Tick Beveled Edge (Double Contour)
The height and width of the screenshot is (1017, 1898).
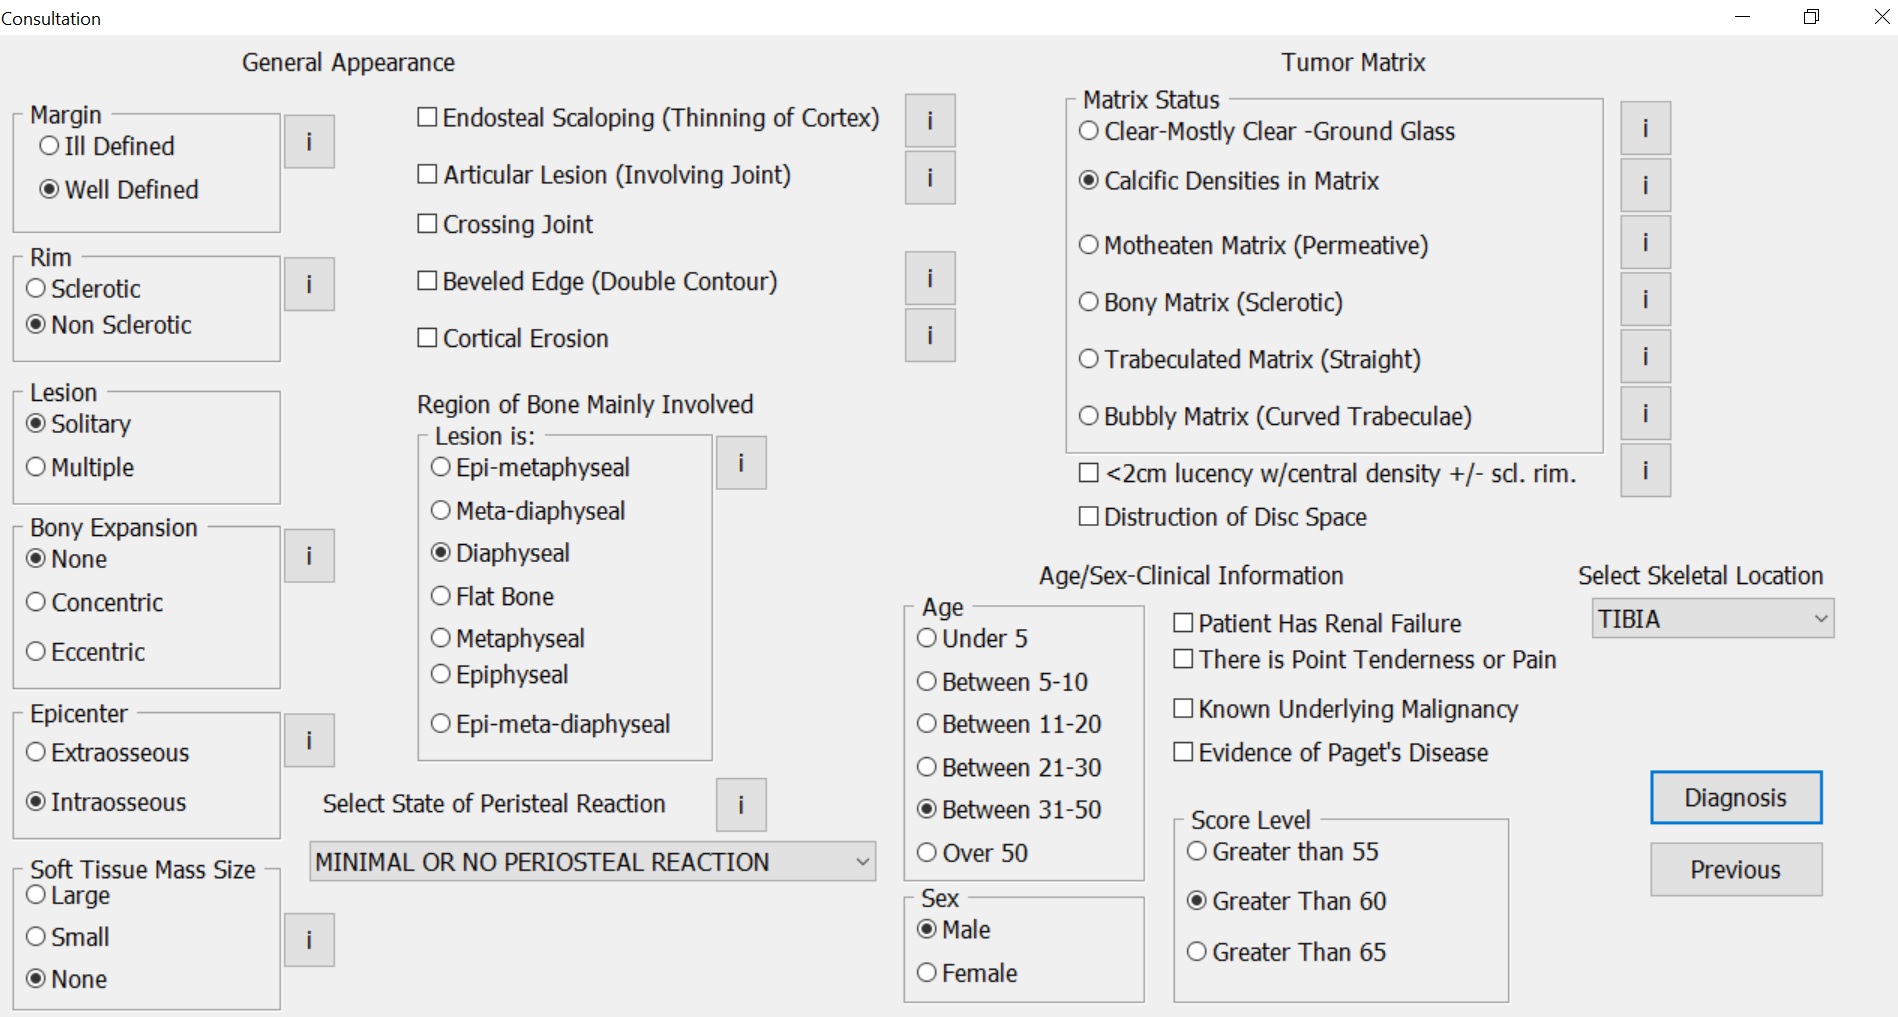pos(597,281)
